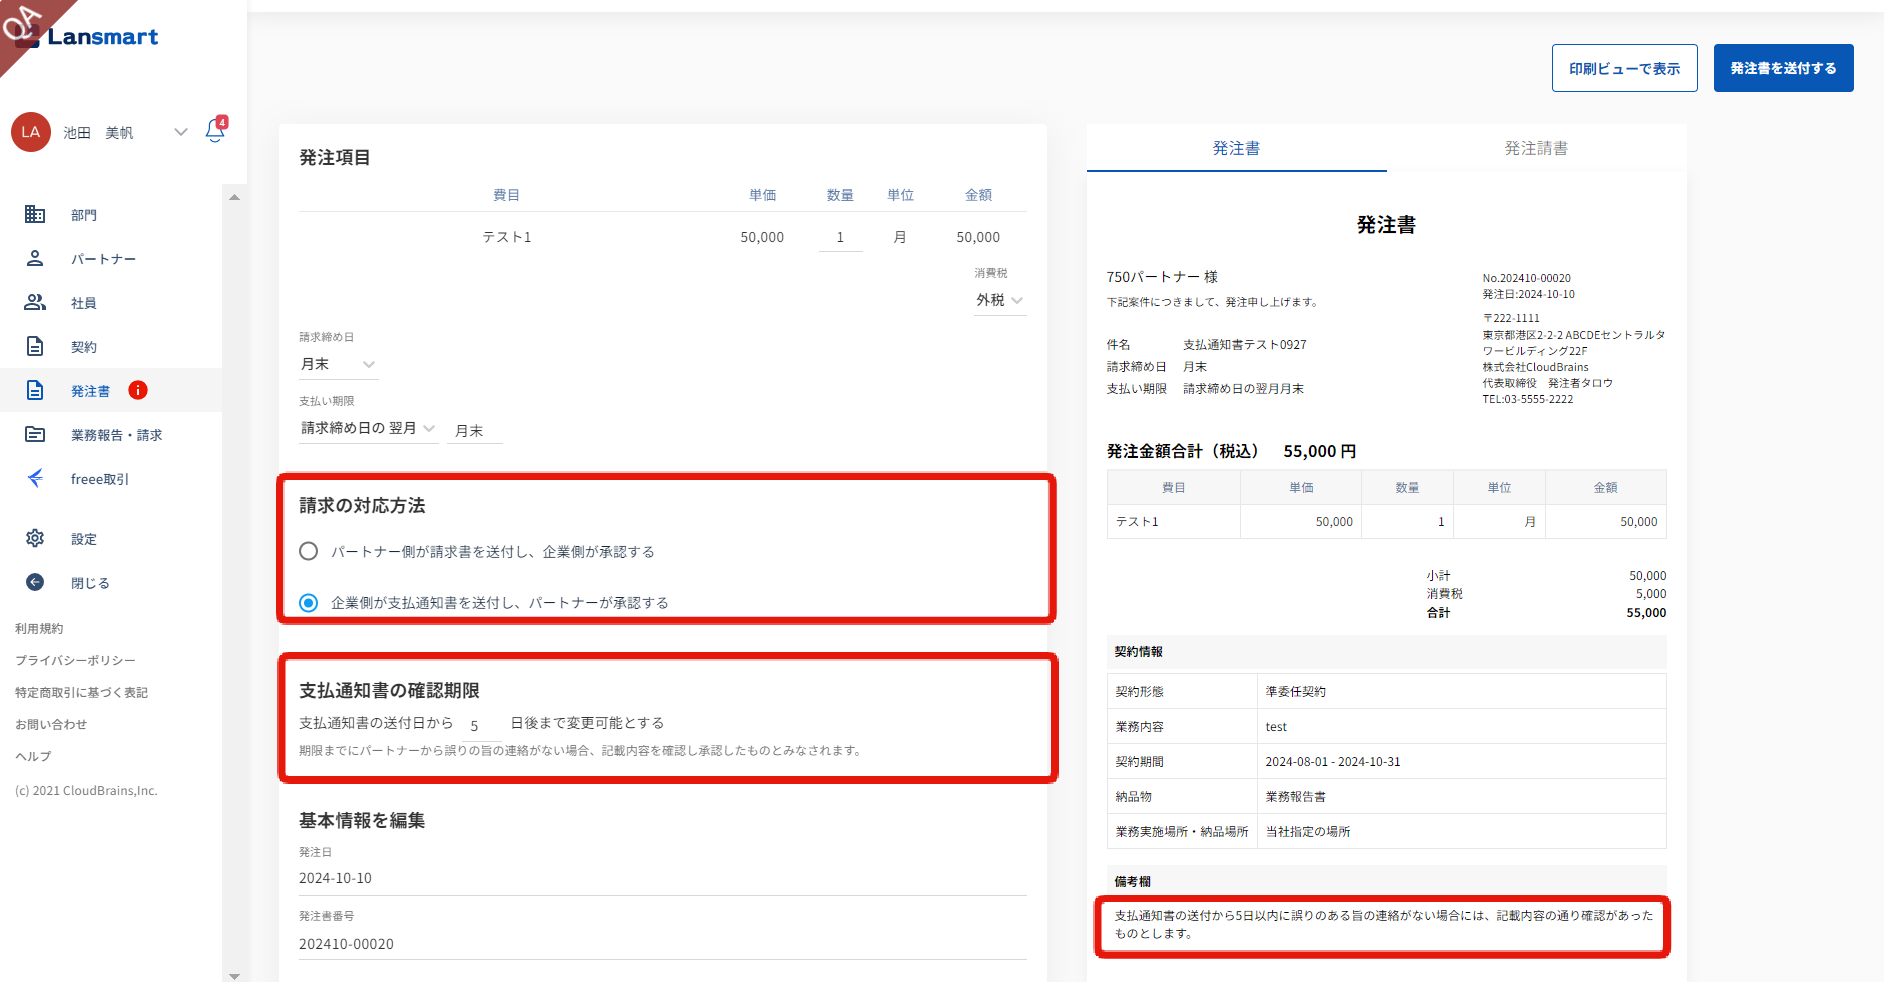Click 準委任契約 in the contract table
Image resolution: width=1884 pixels, height=982 pixels.
click(x=1296, y=692)
